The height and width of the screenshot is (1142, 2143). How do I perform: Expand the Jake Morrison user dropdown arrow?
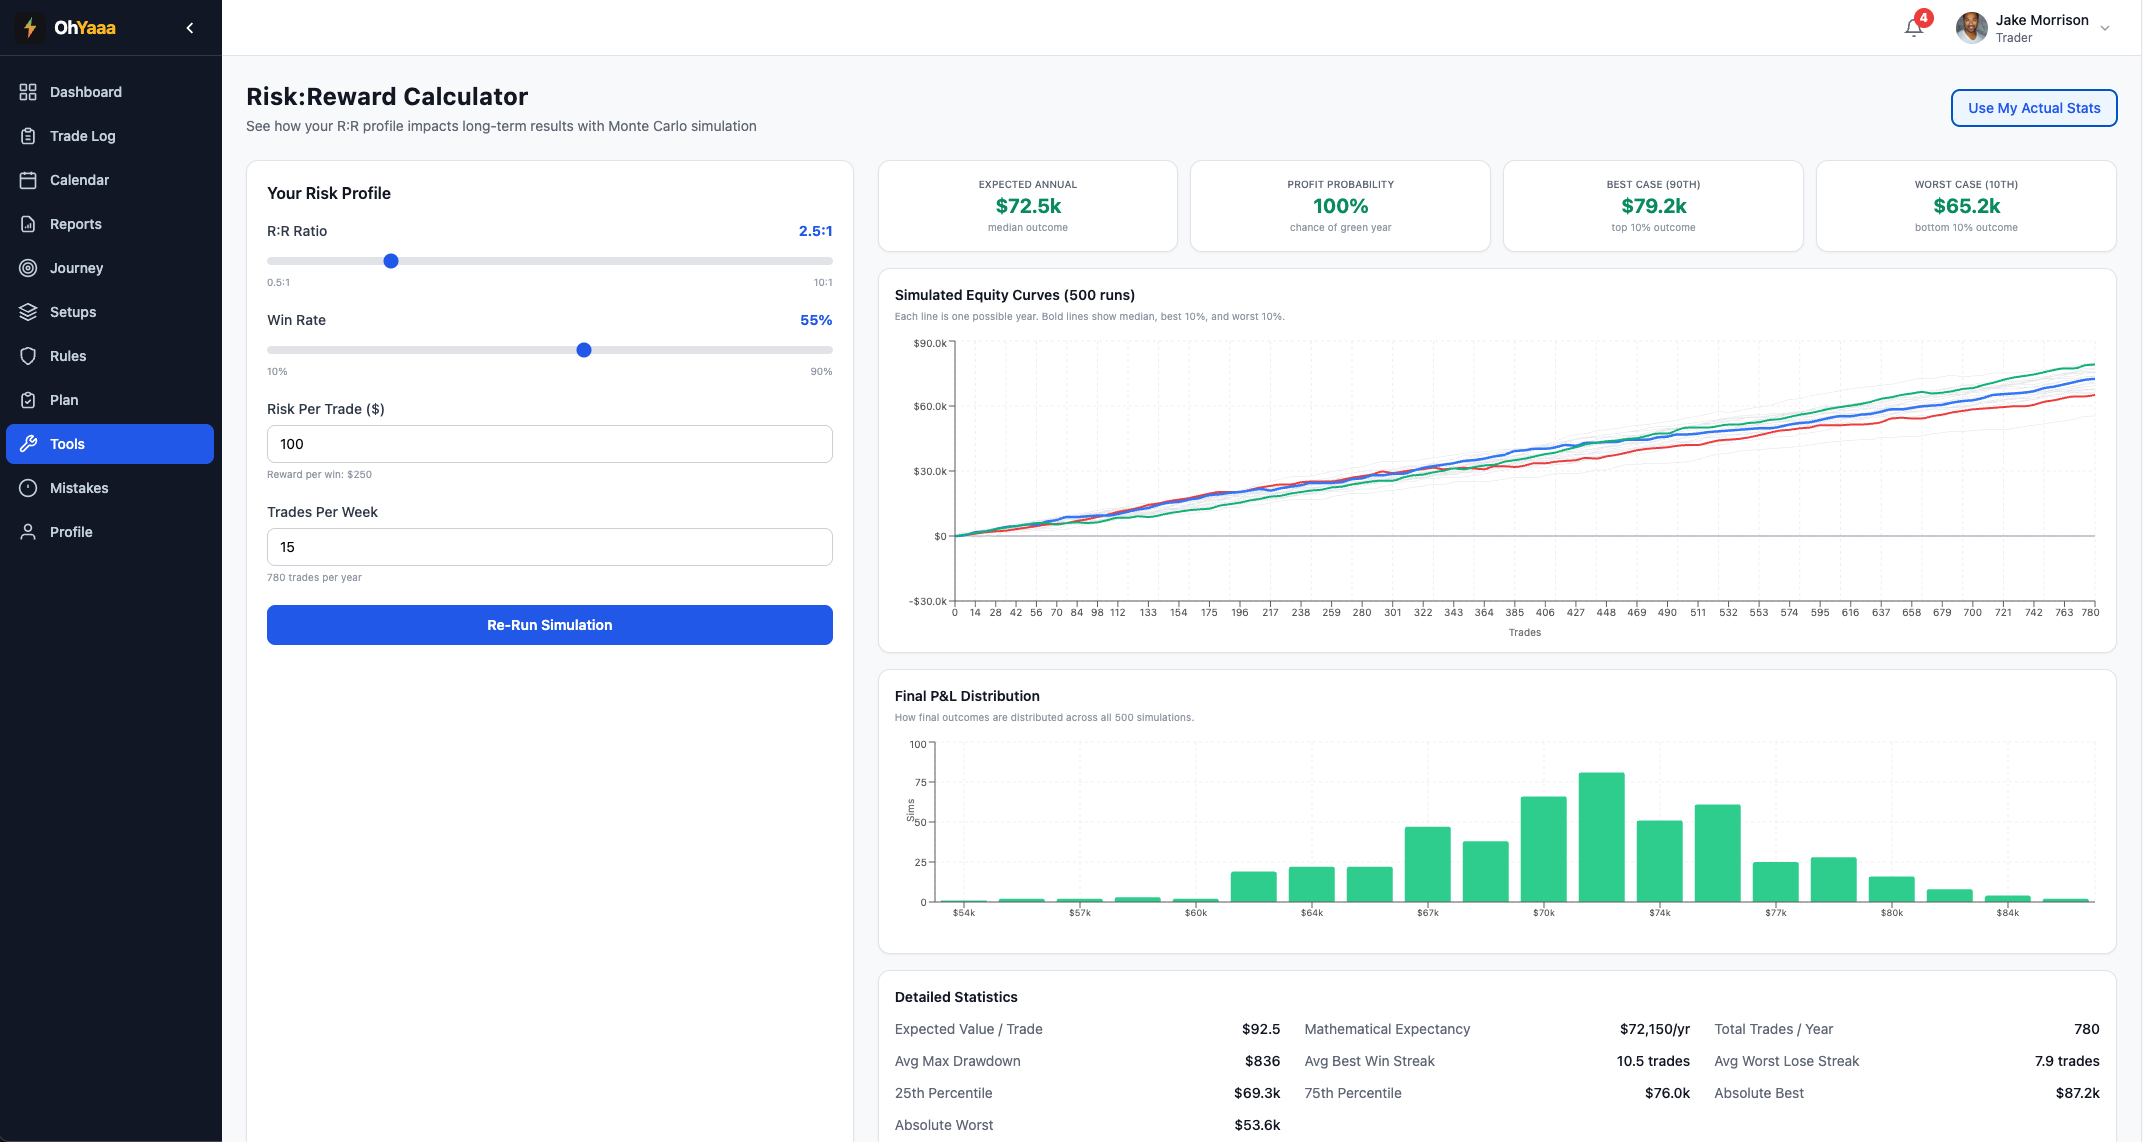click(x=2105, y=28)
